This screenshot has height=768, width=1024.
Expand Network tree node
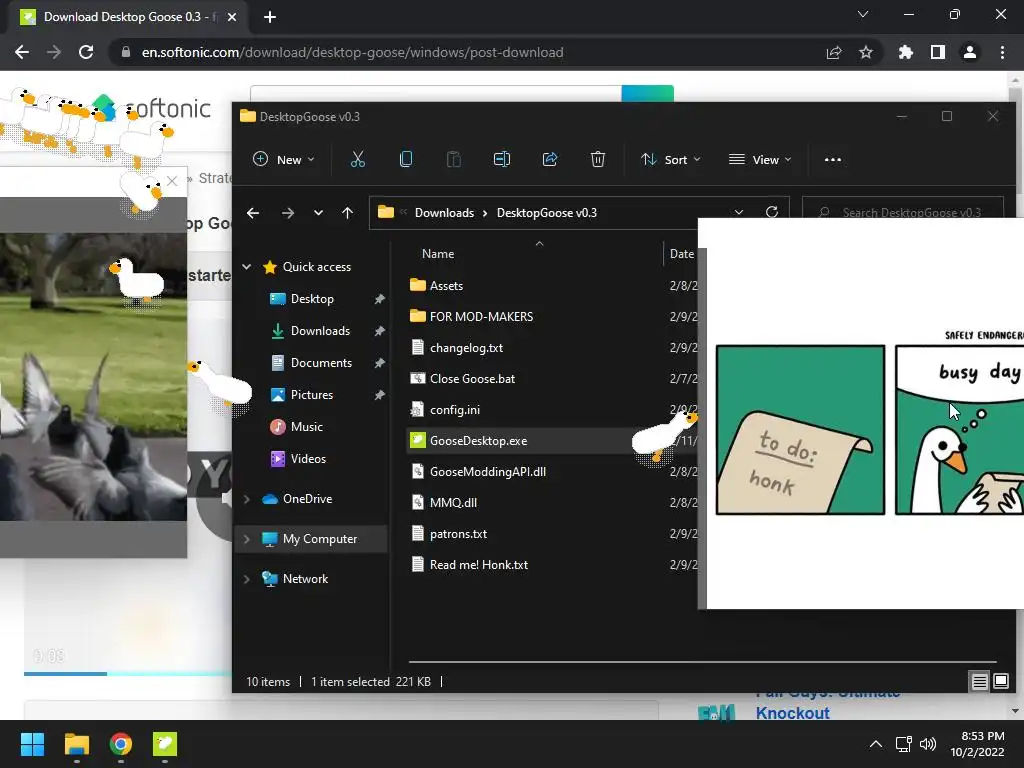247,579
